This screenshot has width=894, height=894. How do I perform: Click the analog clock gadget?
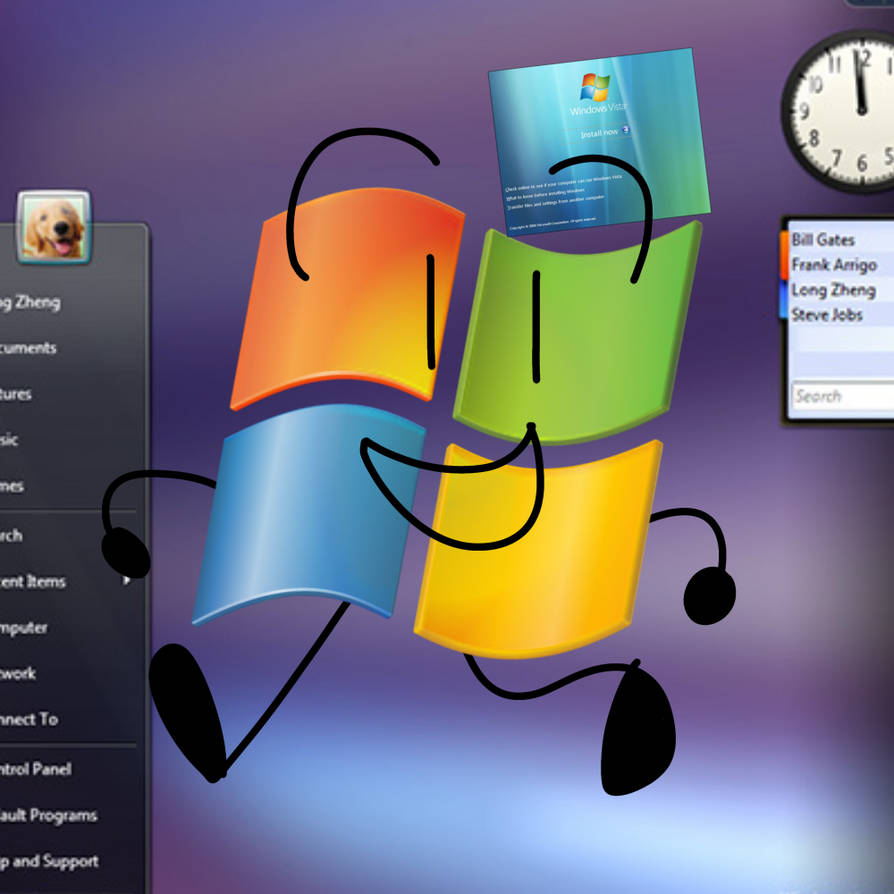pyautogui.click(x=840, y=110)
